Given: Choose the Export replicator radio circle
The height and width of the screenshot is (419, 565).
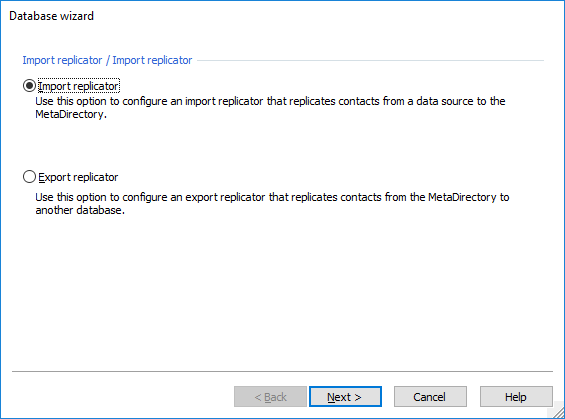Looking at the screenshot, I should [29, 177].
